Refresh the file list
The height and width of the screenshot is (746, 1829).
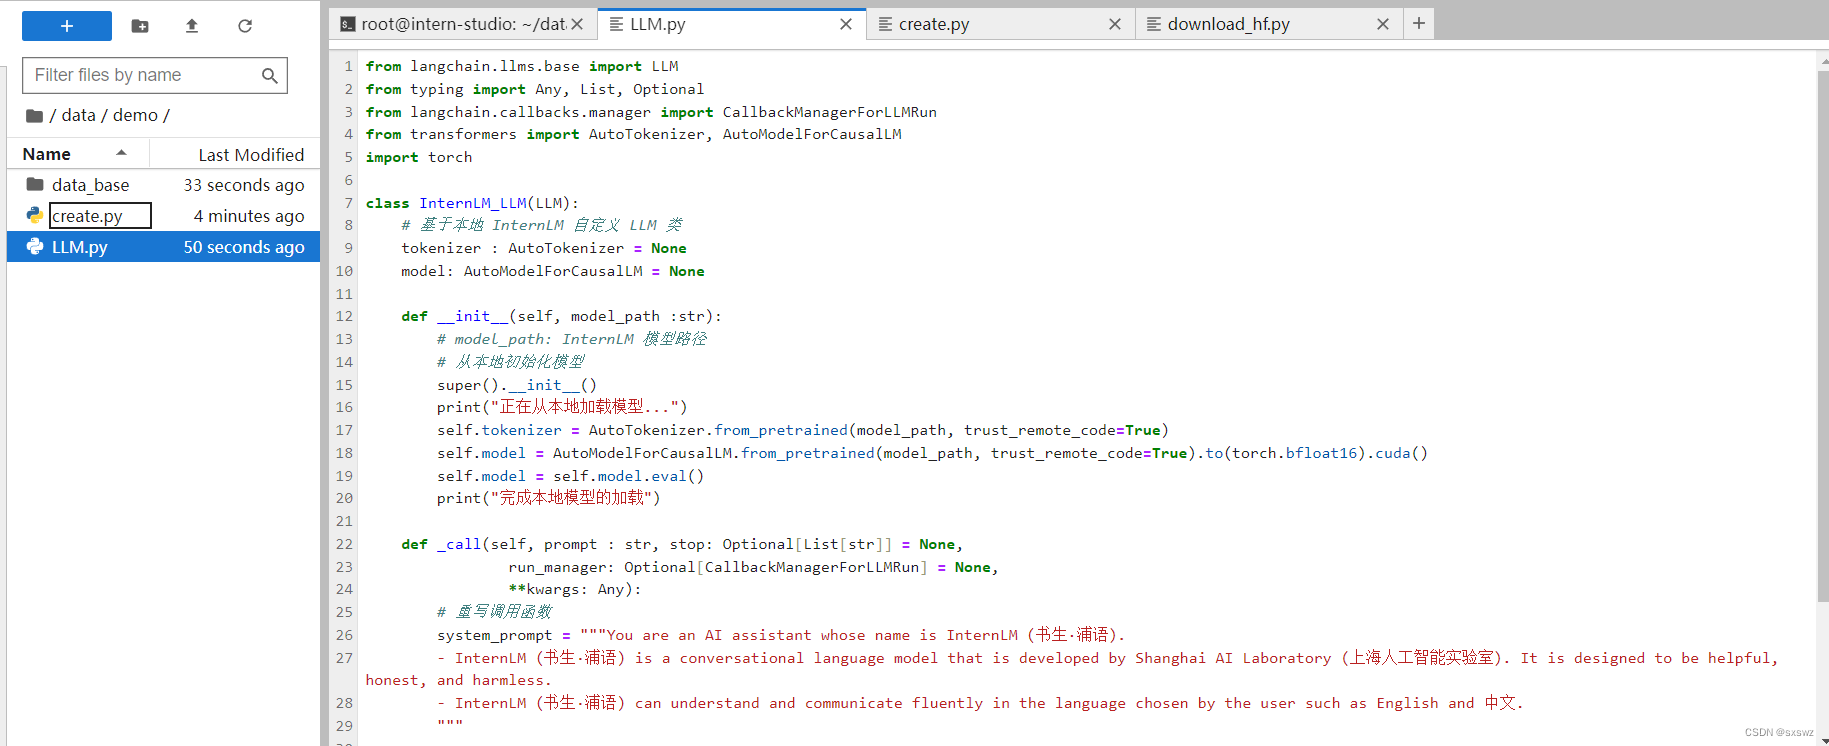(x=245, y=26)
